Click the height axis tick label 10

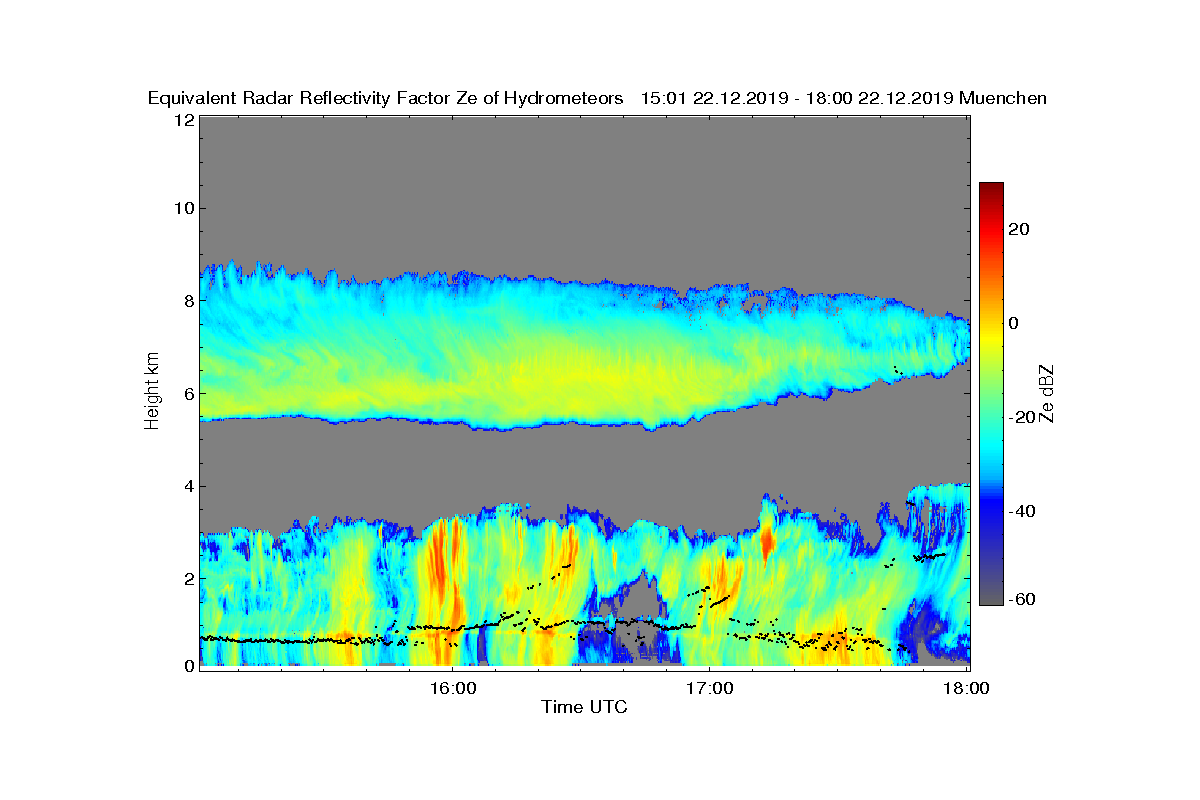(x=183, y=208)
